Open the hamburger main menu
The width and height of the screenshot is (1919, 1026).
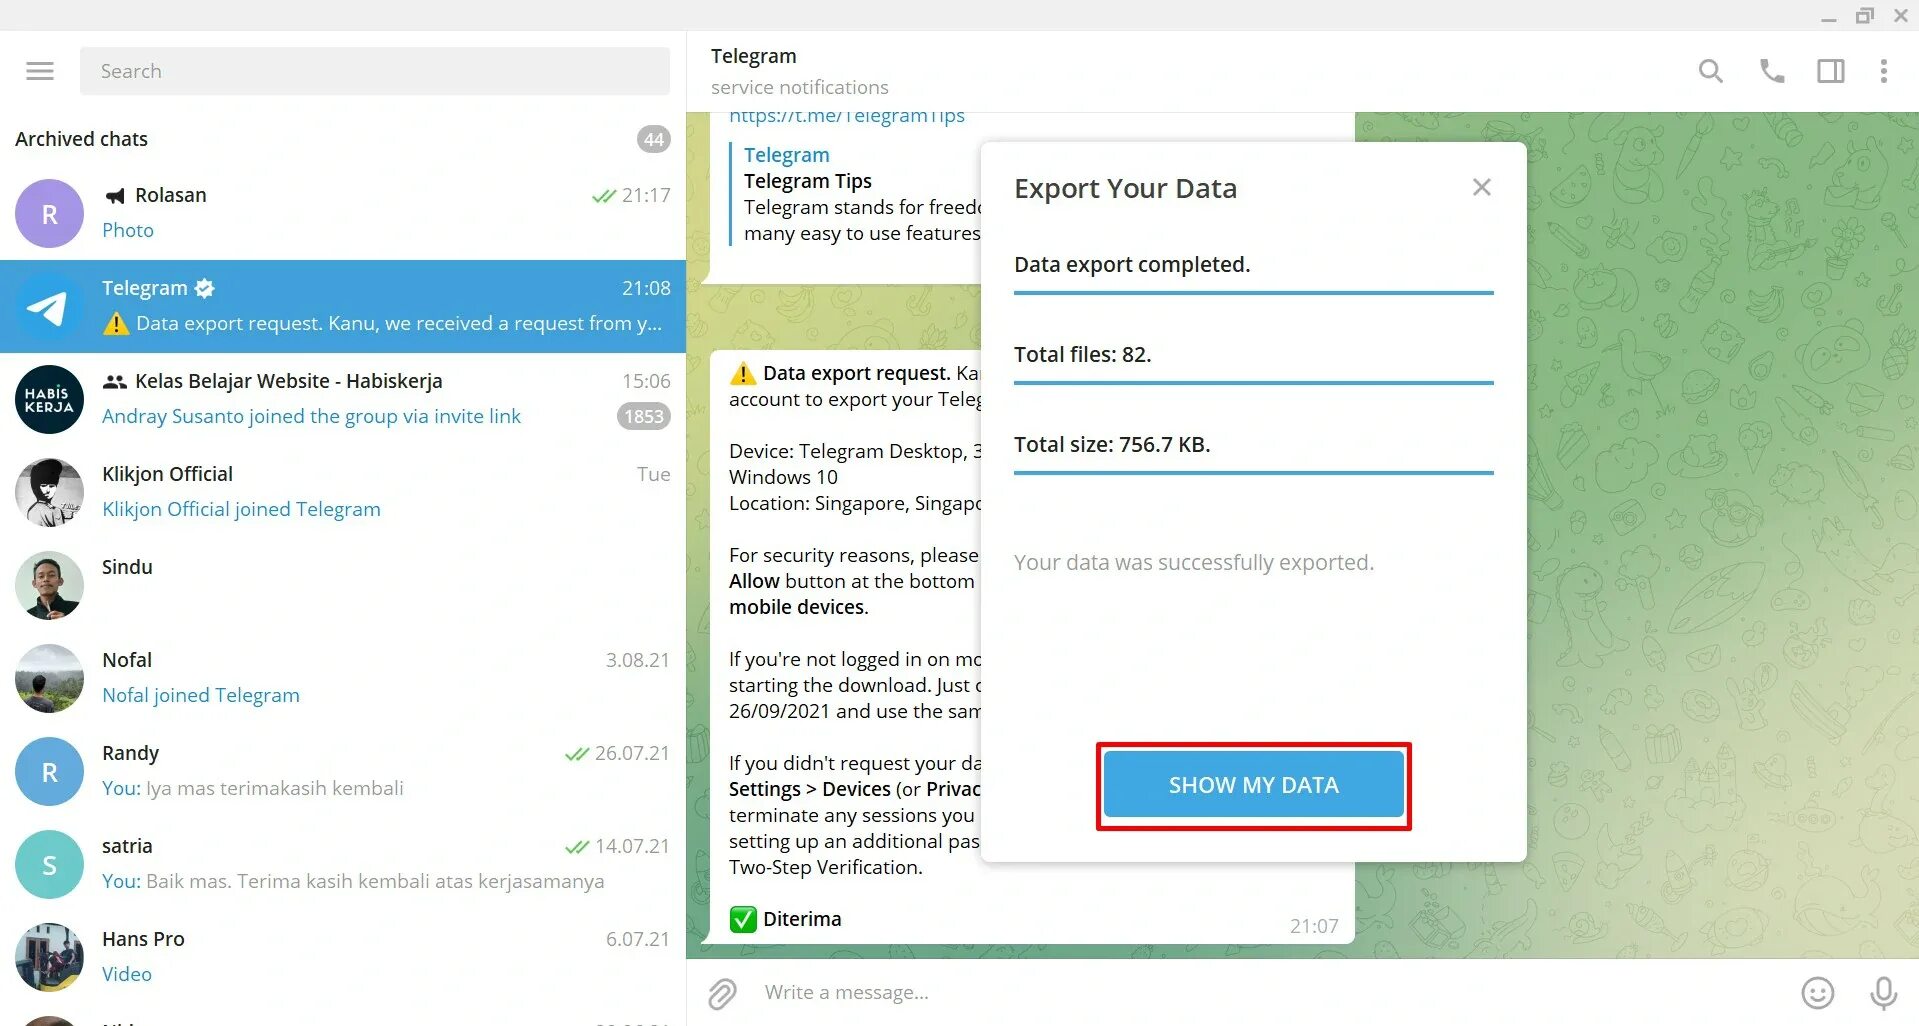pyautogui.click(x=40, y=71)
